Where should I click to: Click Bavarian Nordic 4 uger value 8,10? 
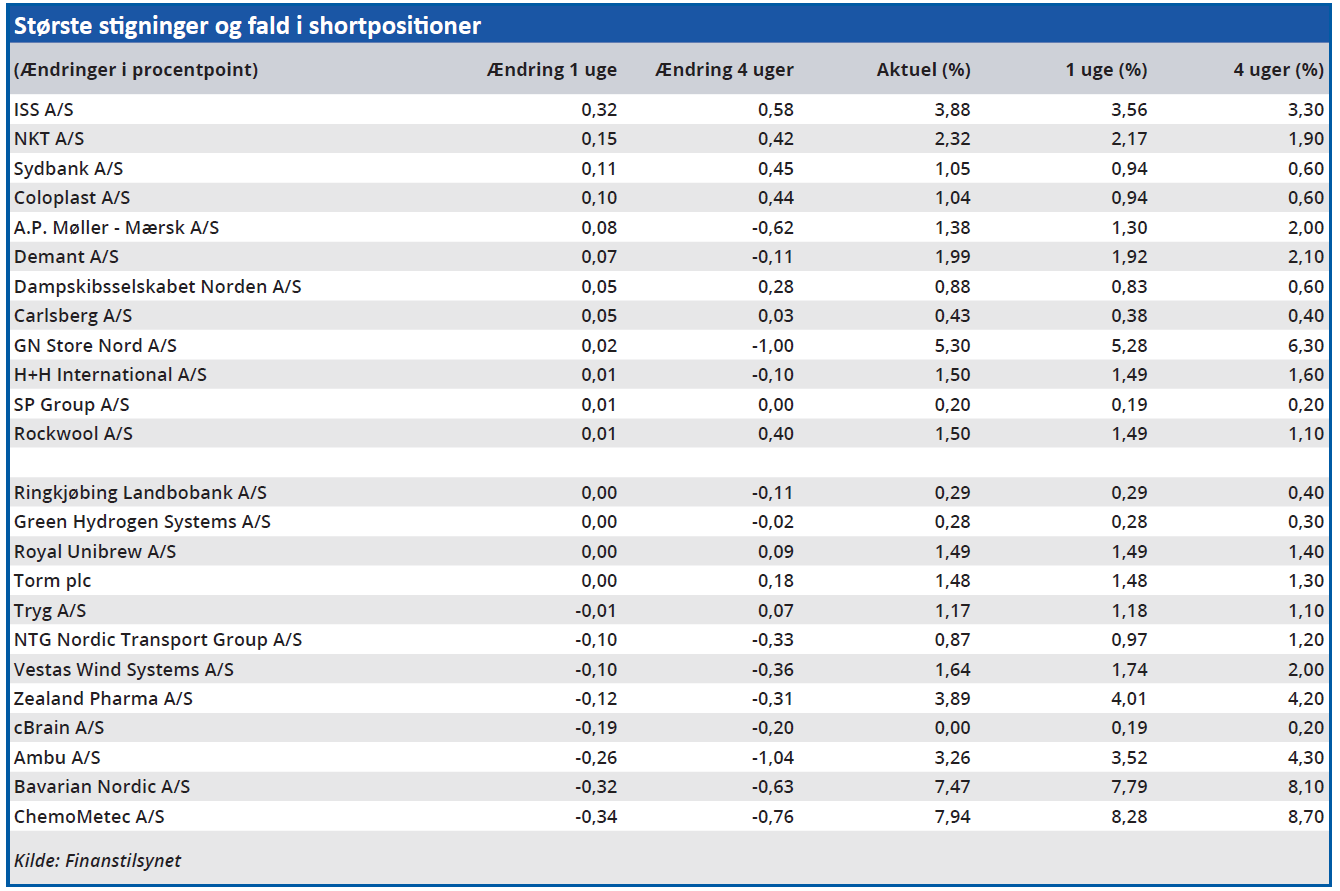click(1306, 787)
